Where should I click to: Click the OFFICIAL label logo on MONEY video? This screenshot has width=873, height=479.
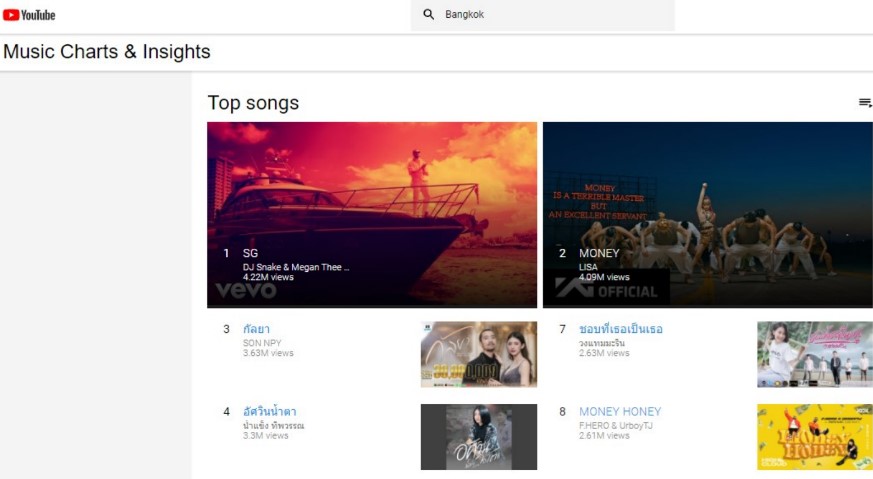(x=607, y=290)
